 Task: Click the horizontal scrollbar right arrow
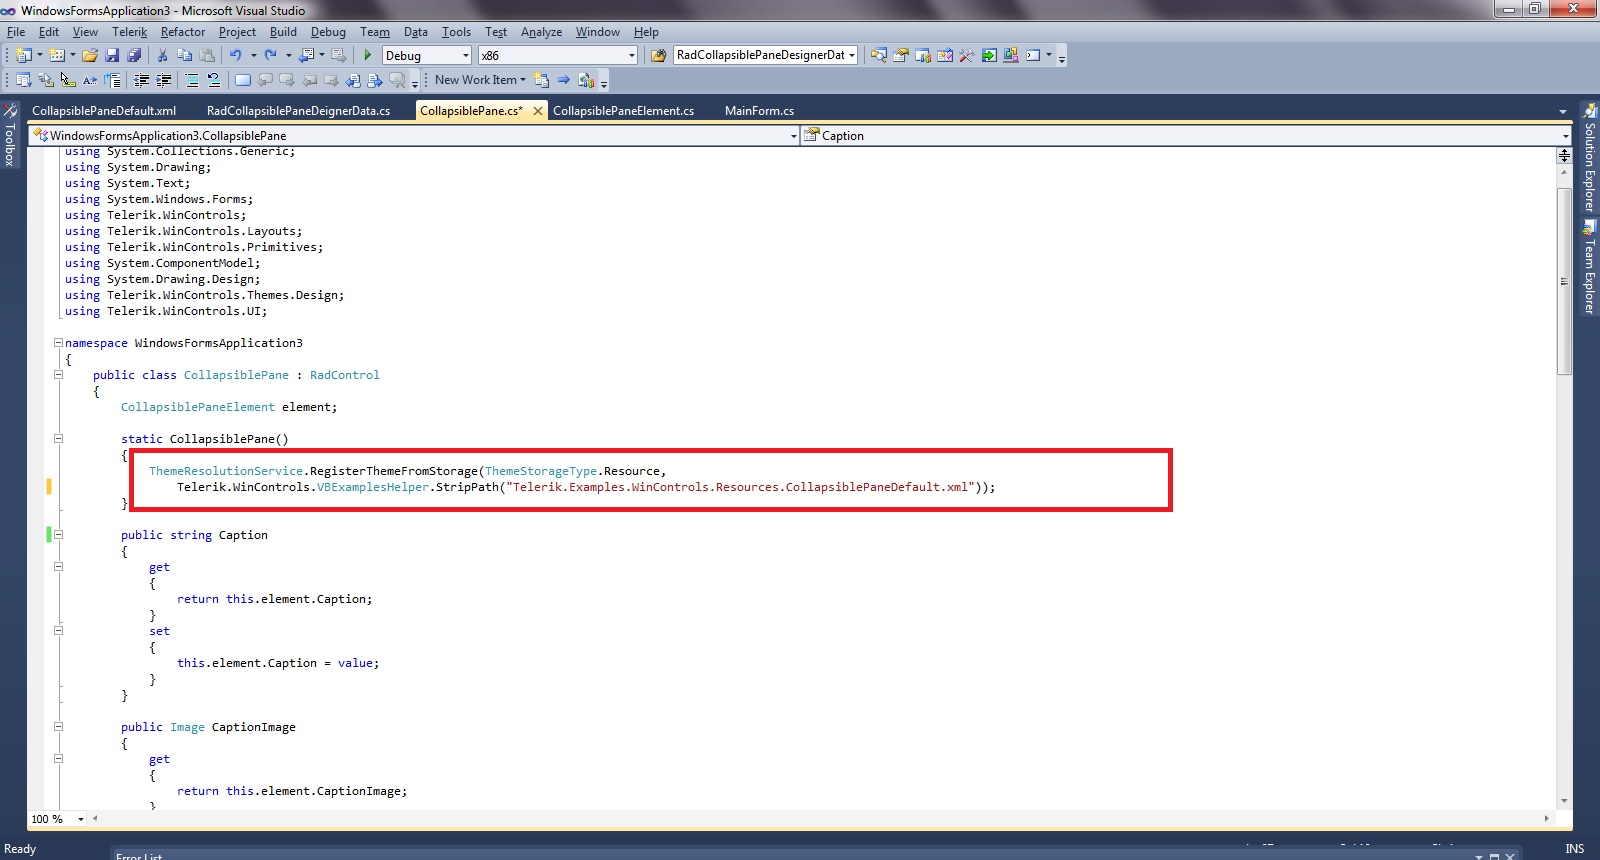click(x=1546, y=819)
